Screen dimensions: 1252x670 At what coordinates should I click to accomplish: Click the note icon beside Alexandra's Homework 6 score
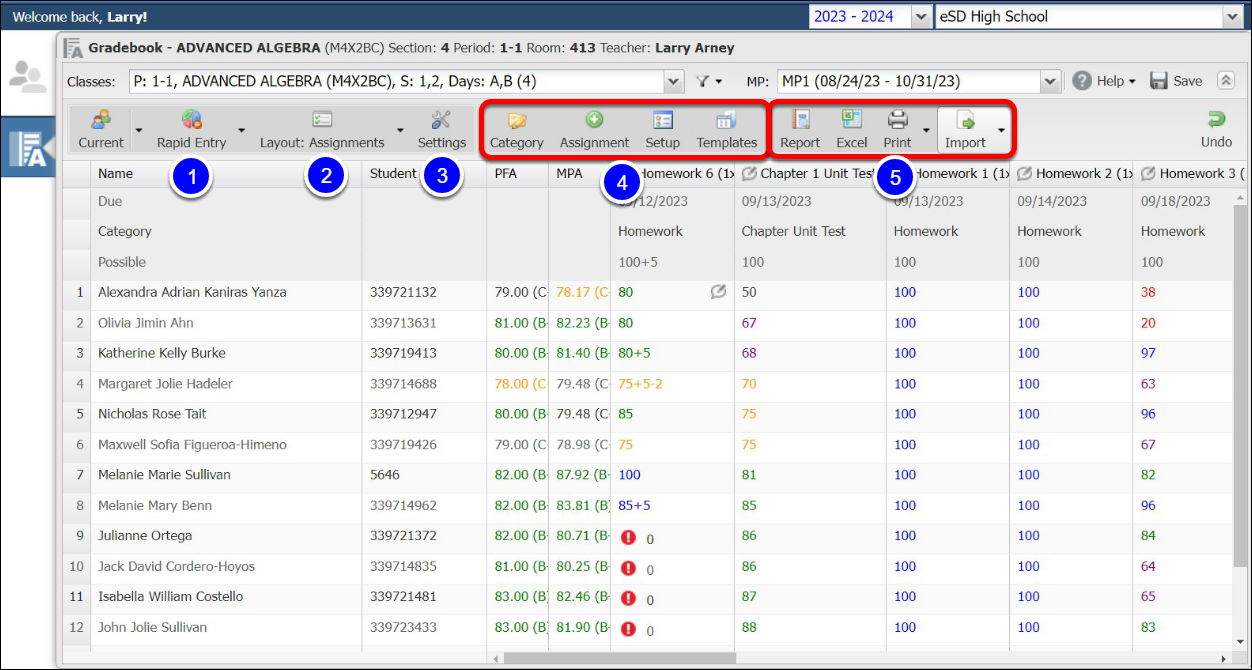(x=718, y=292)
